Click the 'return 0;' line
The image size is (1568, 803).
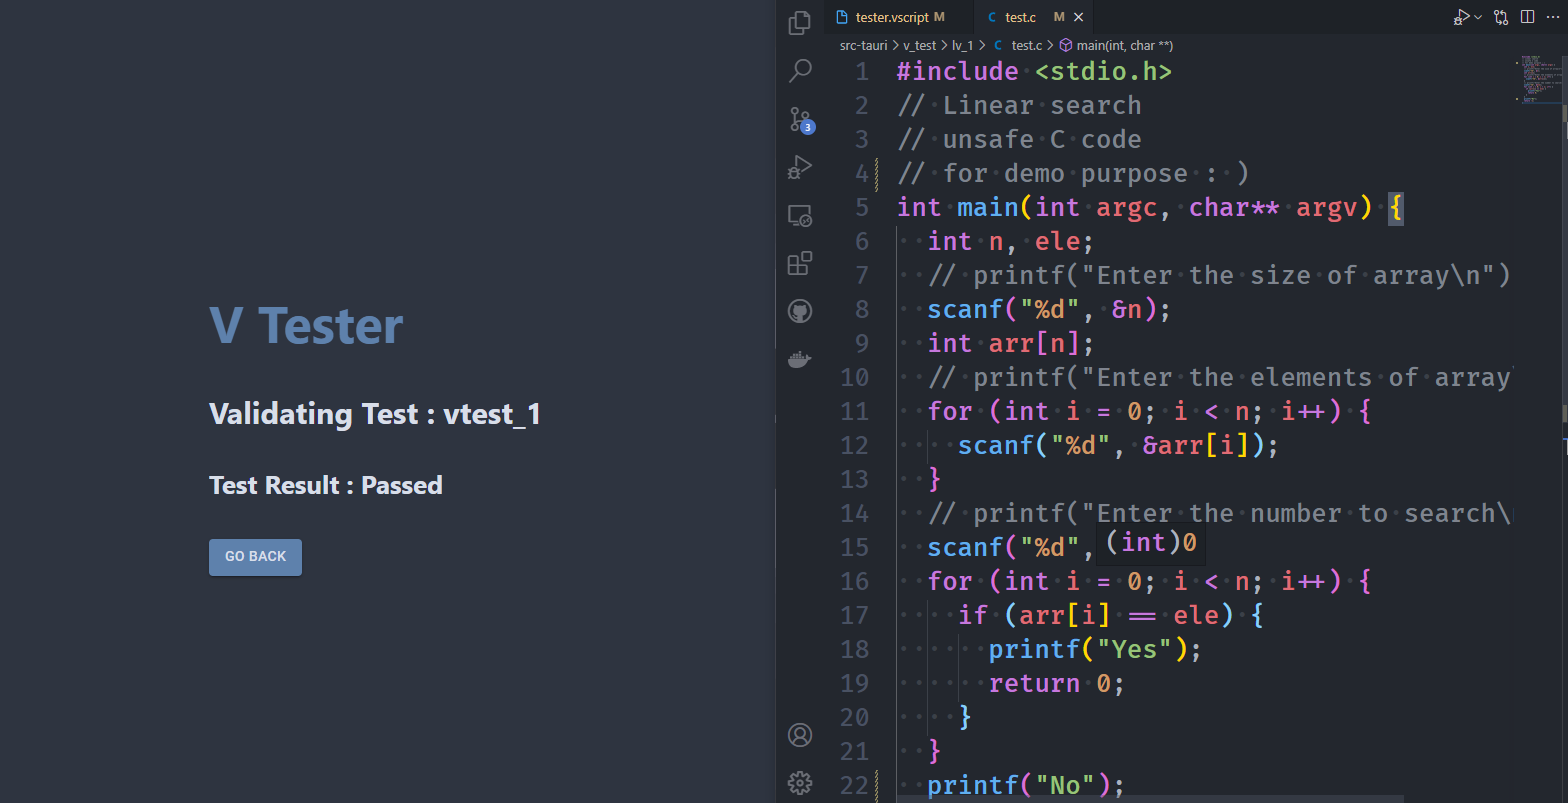(x=1057, y=684)
